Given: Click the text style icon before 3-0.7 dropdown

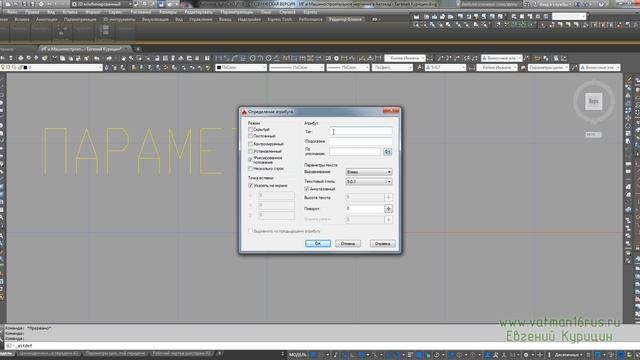Looking at the screenshot, I should [x=419, y=67].
